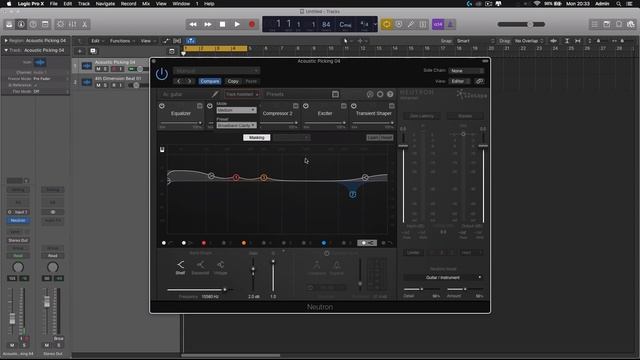Open the Snap Smart dropdown
640x360 pixels.
click(476, 41)
